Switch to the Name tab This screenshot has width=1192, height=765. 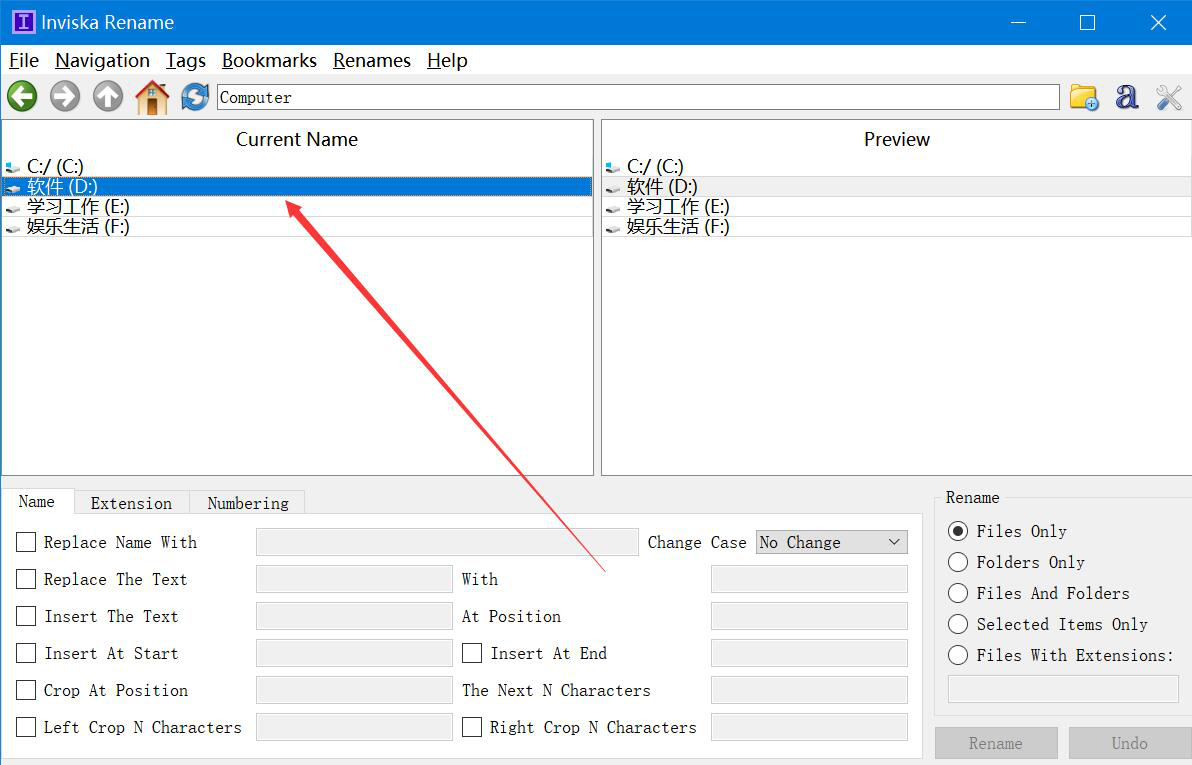pyautogui.click(x=36, y=502)
